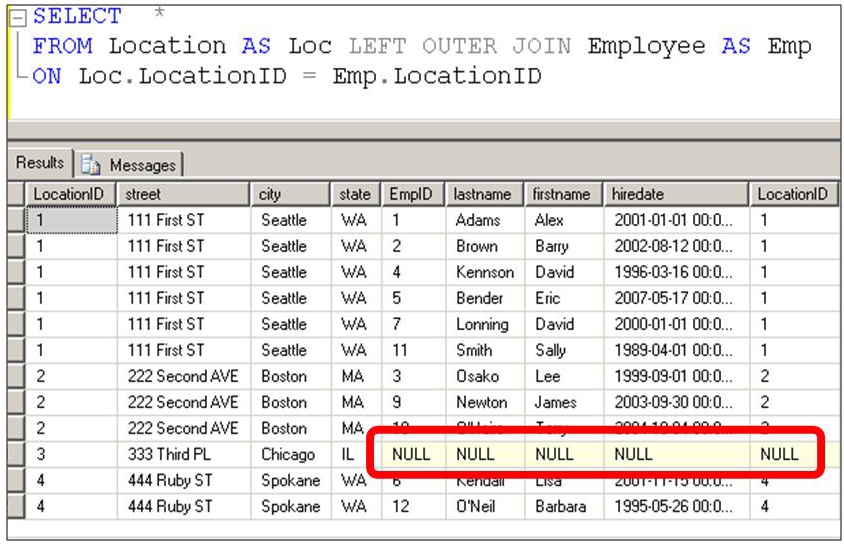The height and width of the screenshot is (544, 844).
Task: Select the first LocationID column header
Action: point(71,194)
